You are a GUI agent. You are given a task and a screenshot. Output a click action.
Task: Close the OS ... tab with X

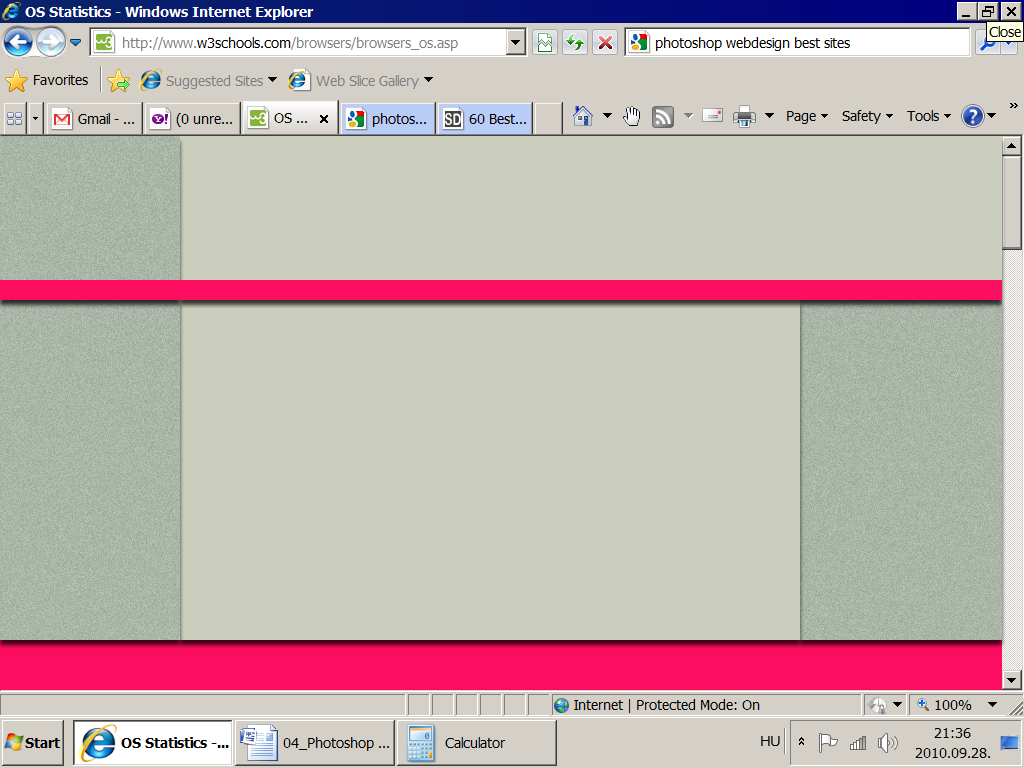[324, 119]
